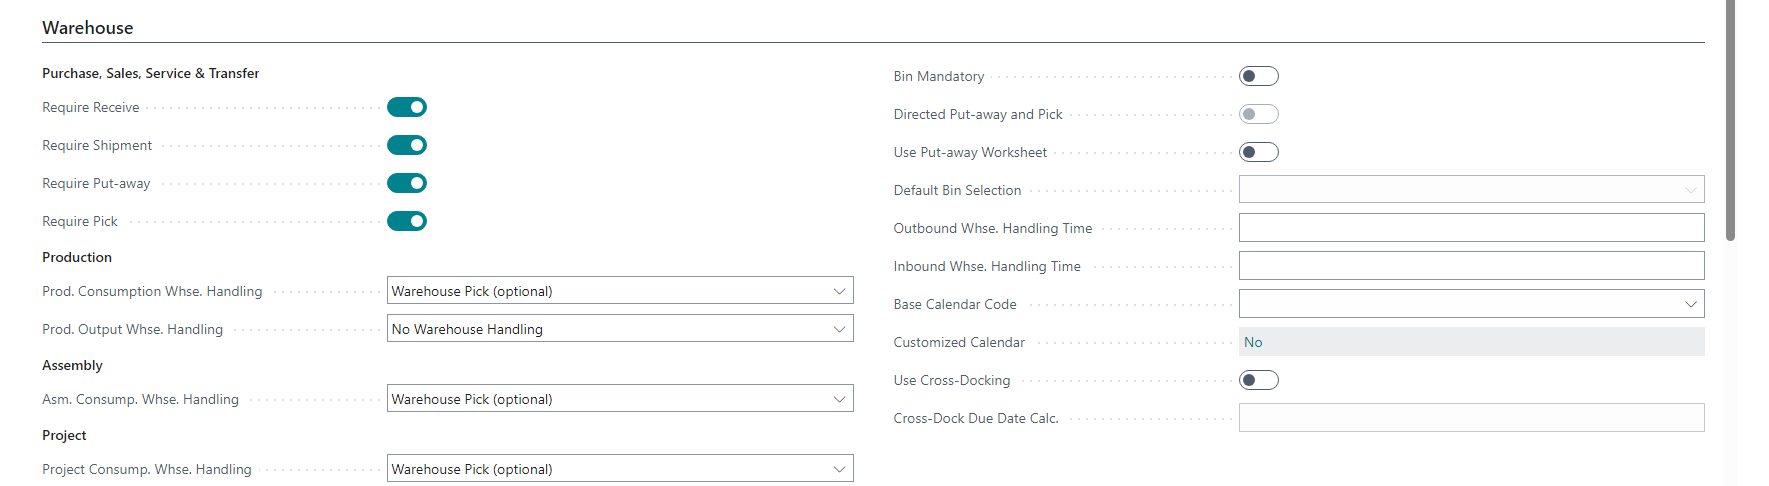Turn off Require Put-away switch

(x=407, y=183)
